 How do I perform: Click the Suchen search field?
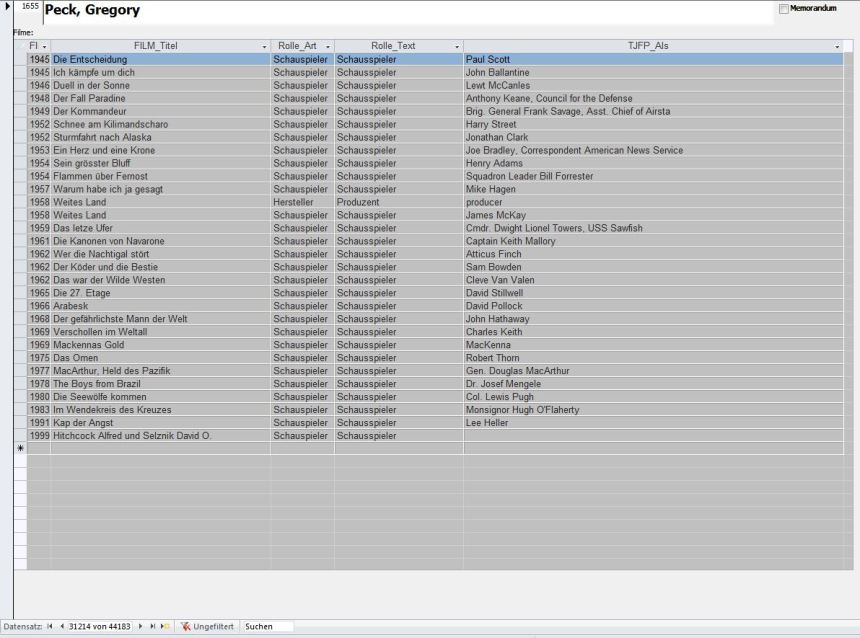pyautogui.click(x=268, y=627)
